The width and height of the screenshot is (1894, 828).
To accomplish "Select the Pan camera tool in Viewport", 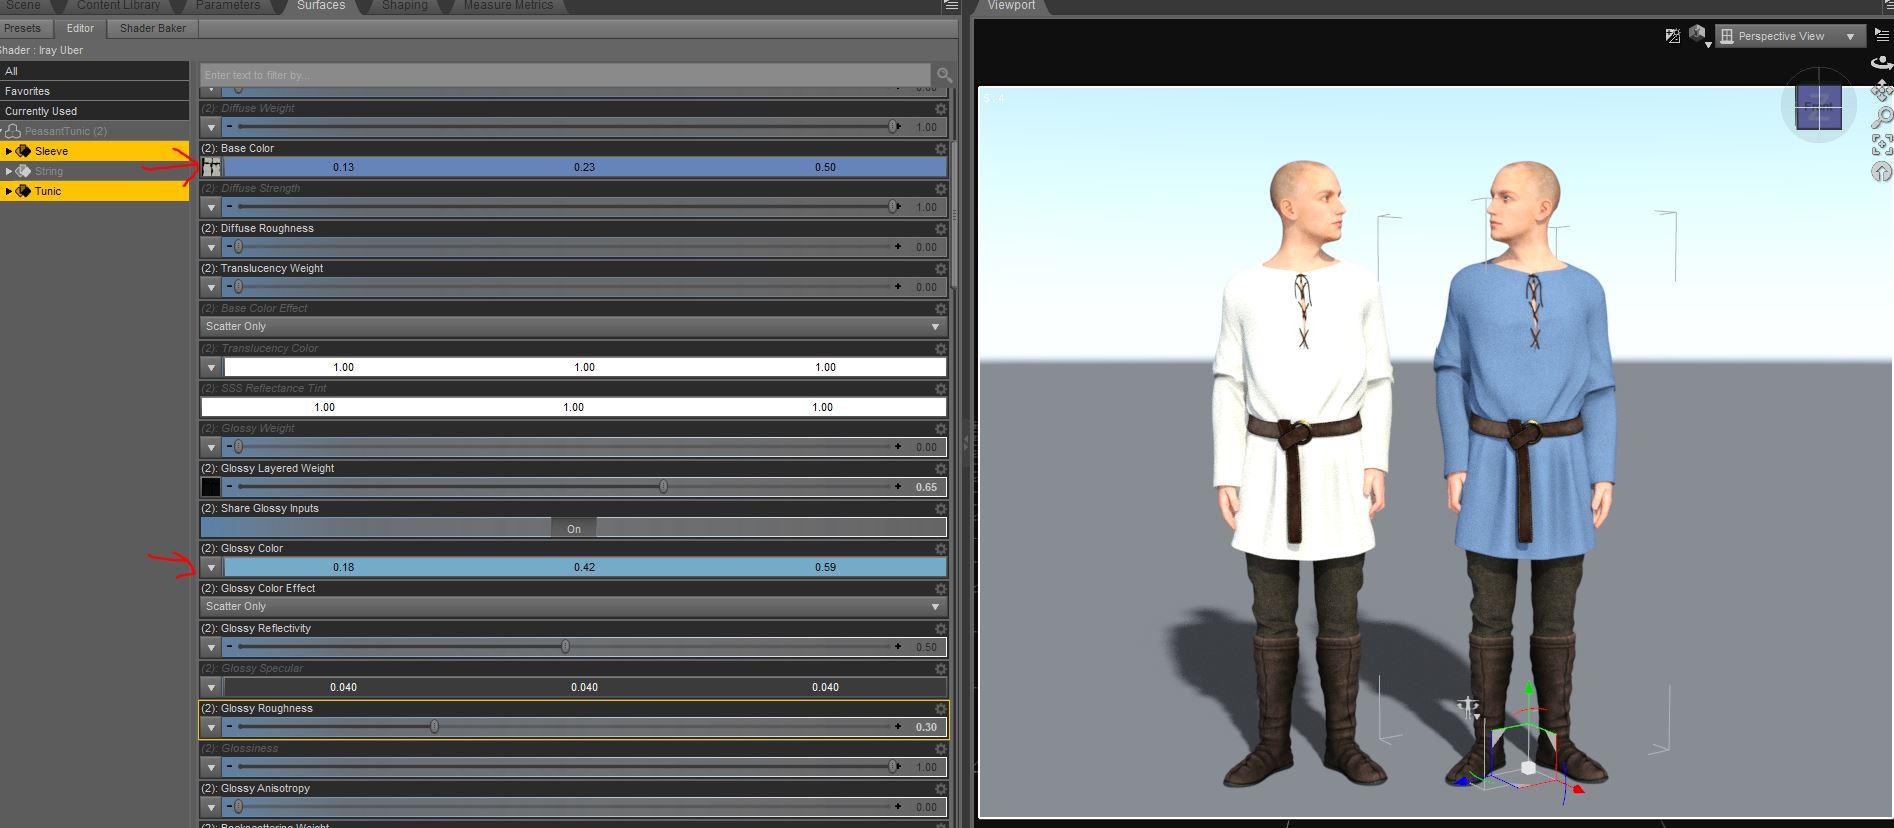I will [1881, 91].
